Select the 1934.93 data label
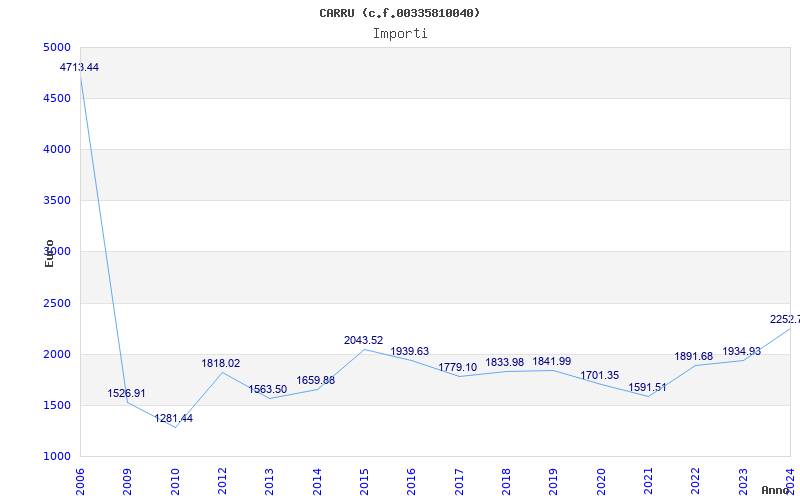 [741, 351]
